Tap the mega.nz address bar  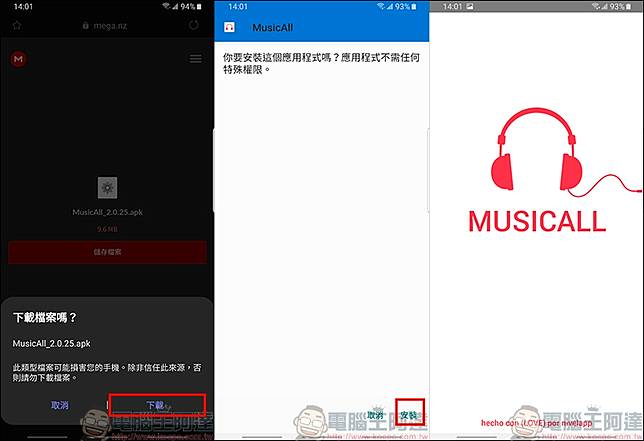105,26
